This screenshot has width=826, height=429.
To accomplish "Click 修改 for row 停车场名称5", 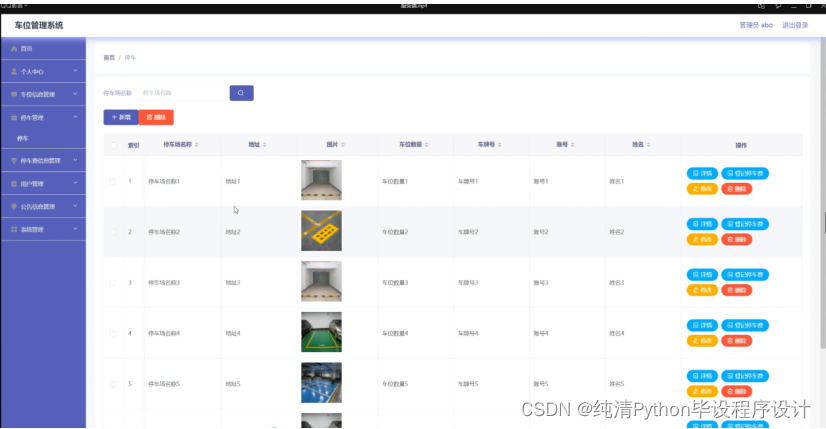I will point(702,391).
